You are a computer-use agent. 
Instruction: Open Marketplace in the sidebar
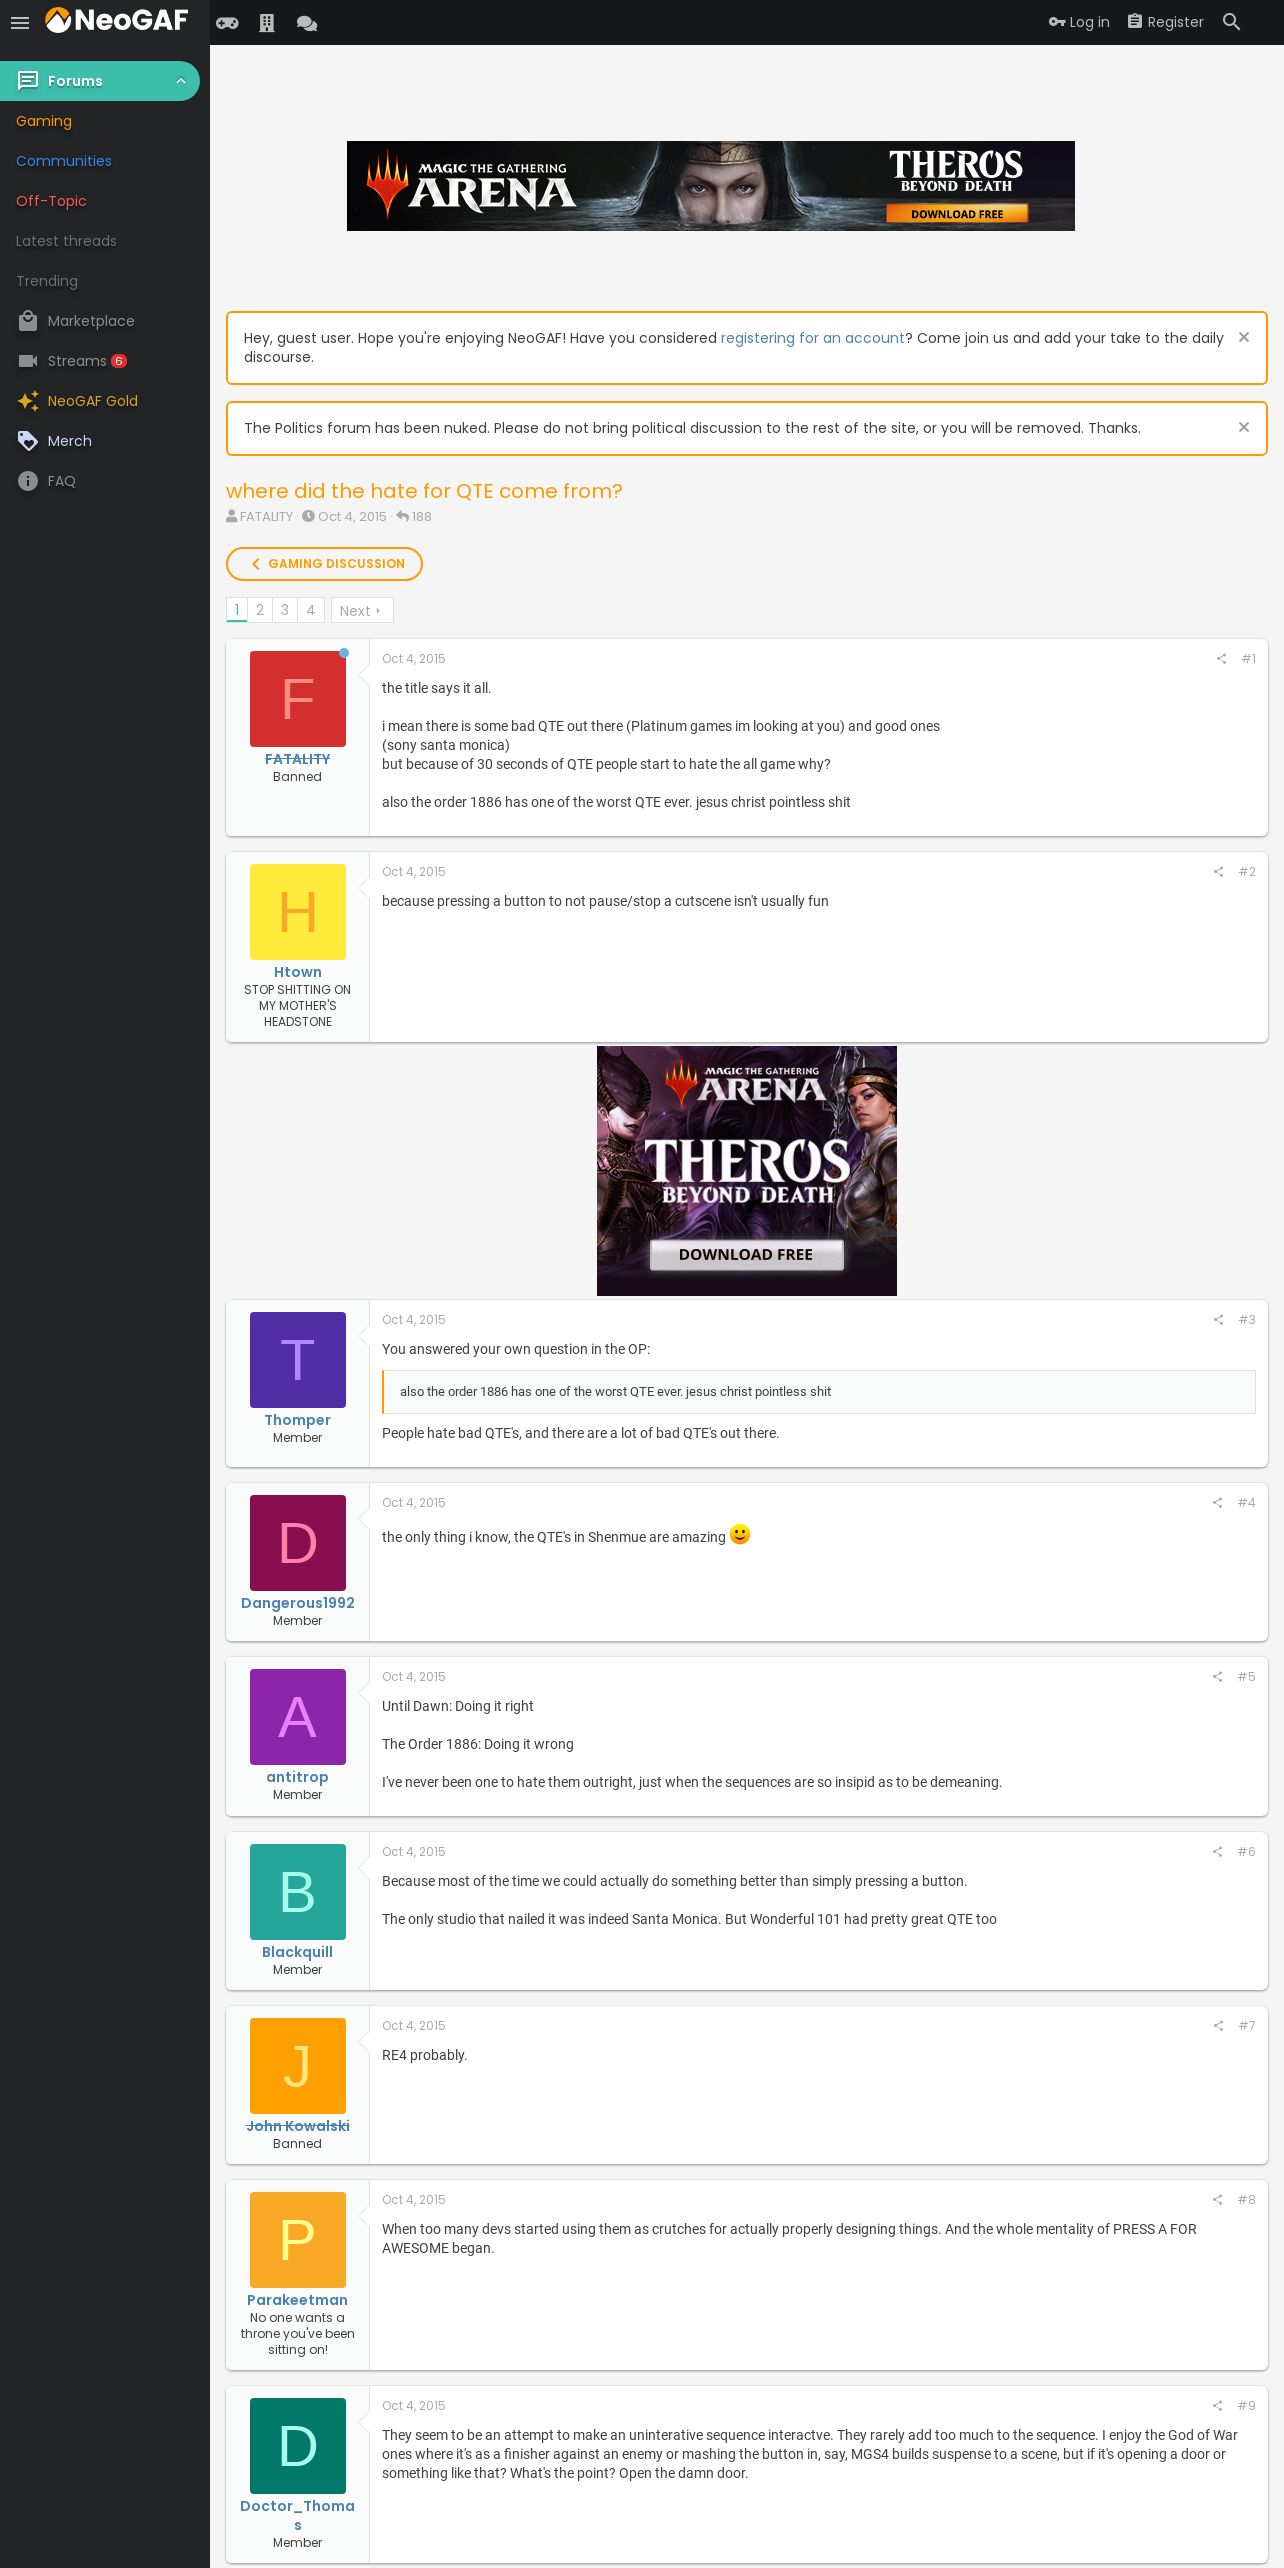click(x=91, y=321)
